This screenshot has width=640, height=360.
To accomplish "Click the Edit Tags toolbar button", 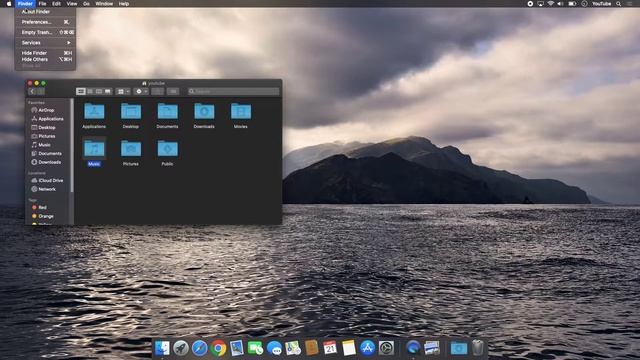I will (173, 91).
